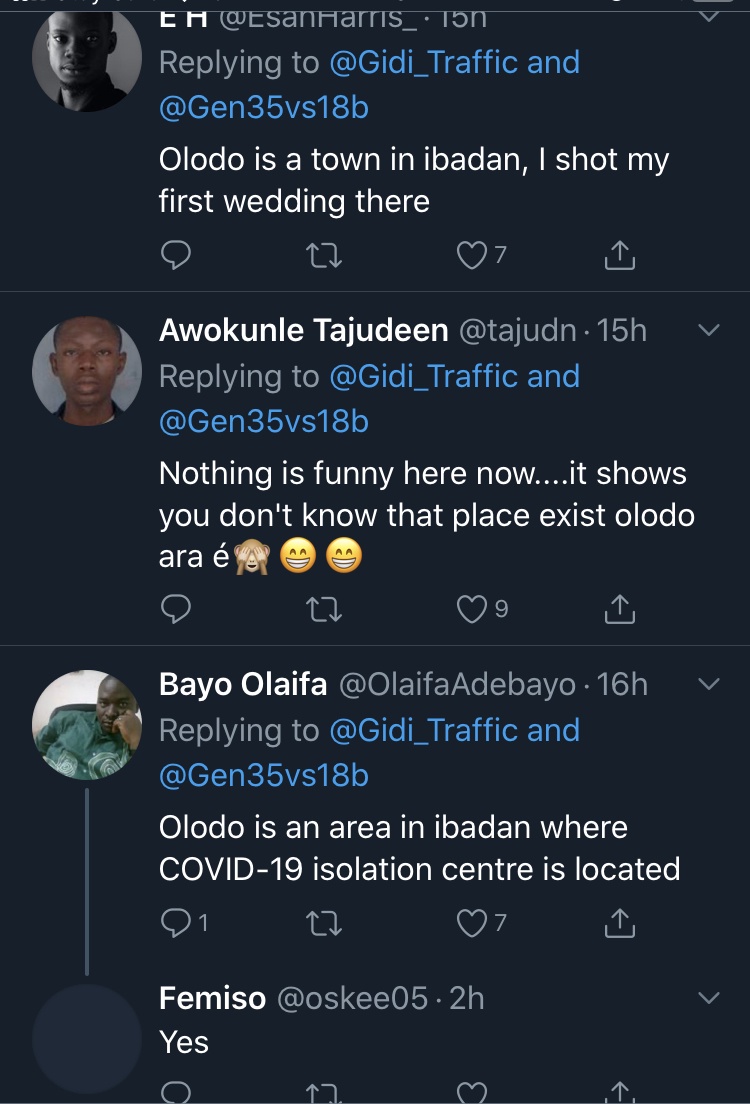Viewport: 750px width, 1104px height.
Task: Open Femiso's profile name
Action: pos(212,998)
